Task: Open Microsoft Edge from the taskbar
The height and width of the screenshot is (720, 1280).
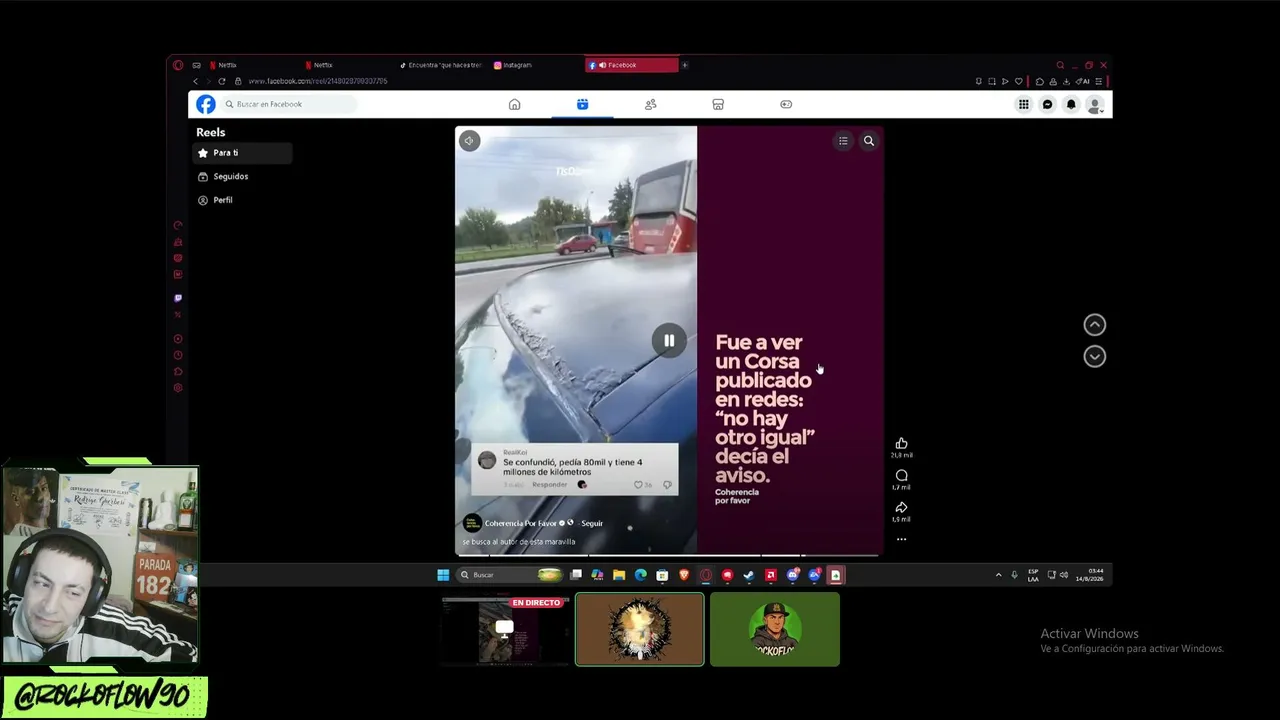Action: point(641,575)
